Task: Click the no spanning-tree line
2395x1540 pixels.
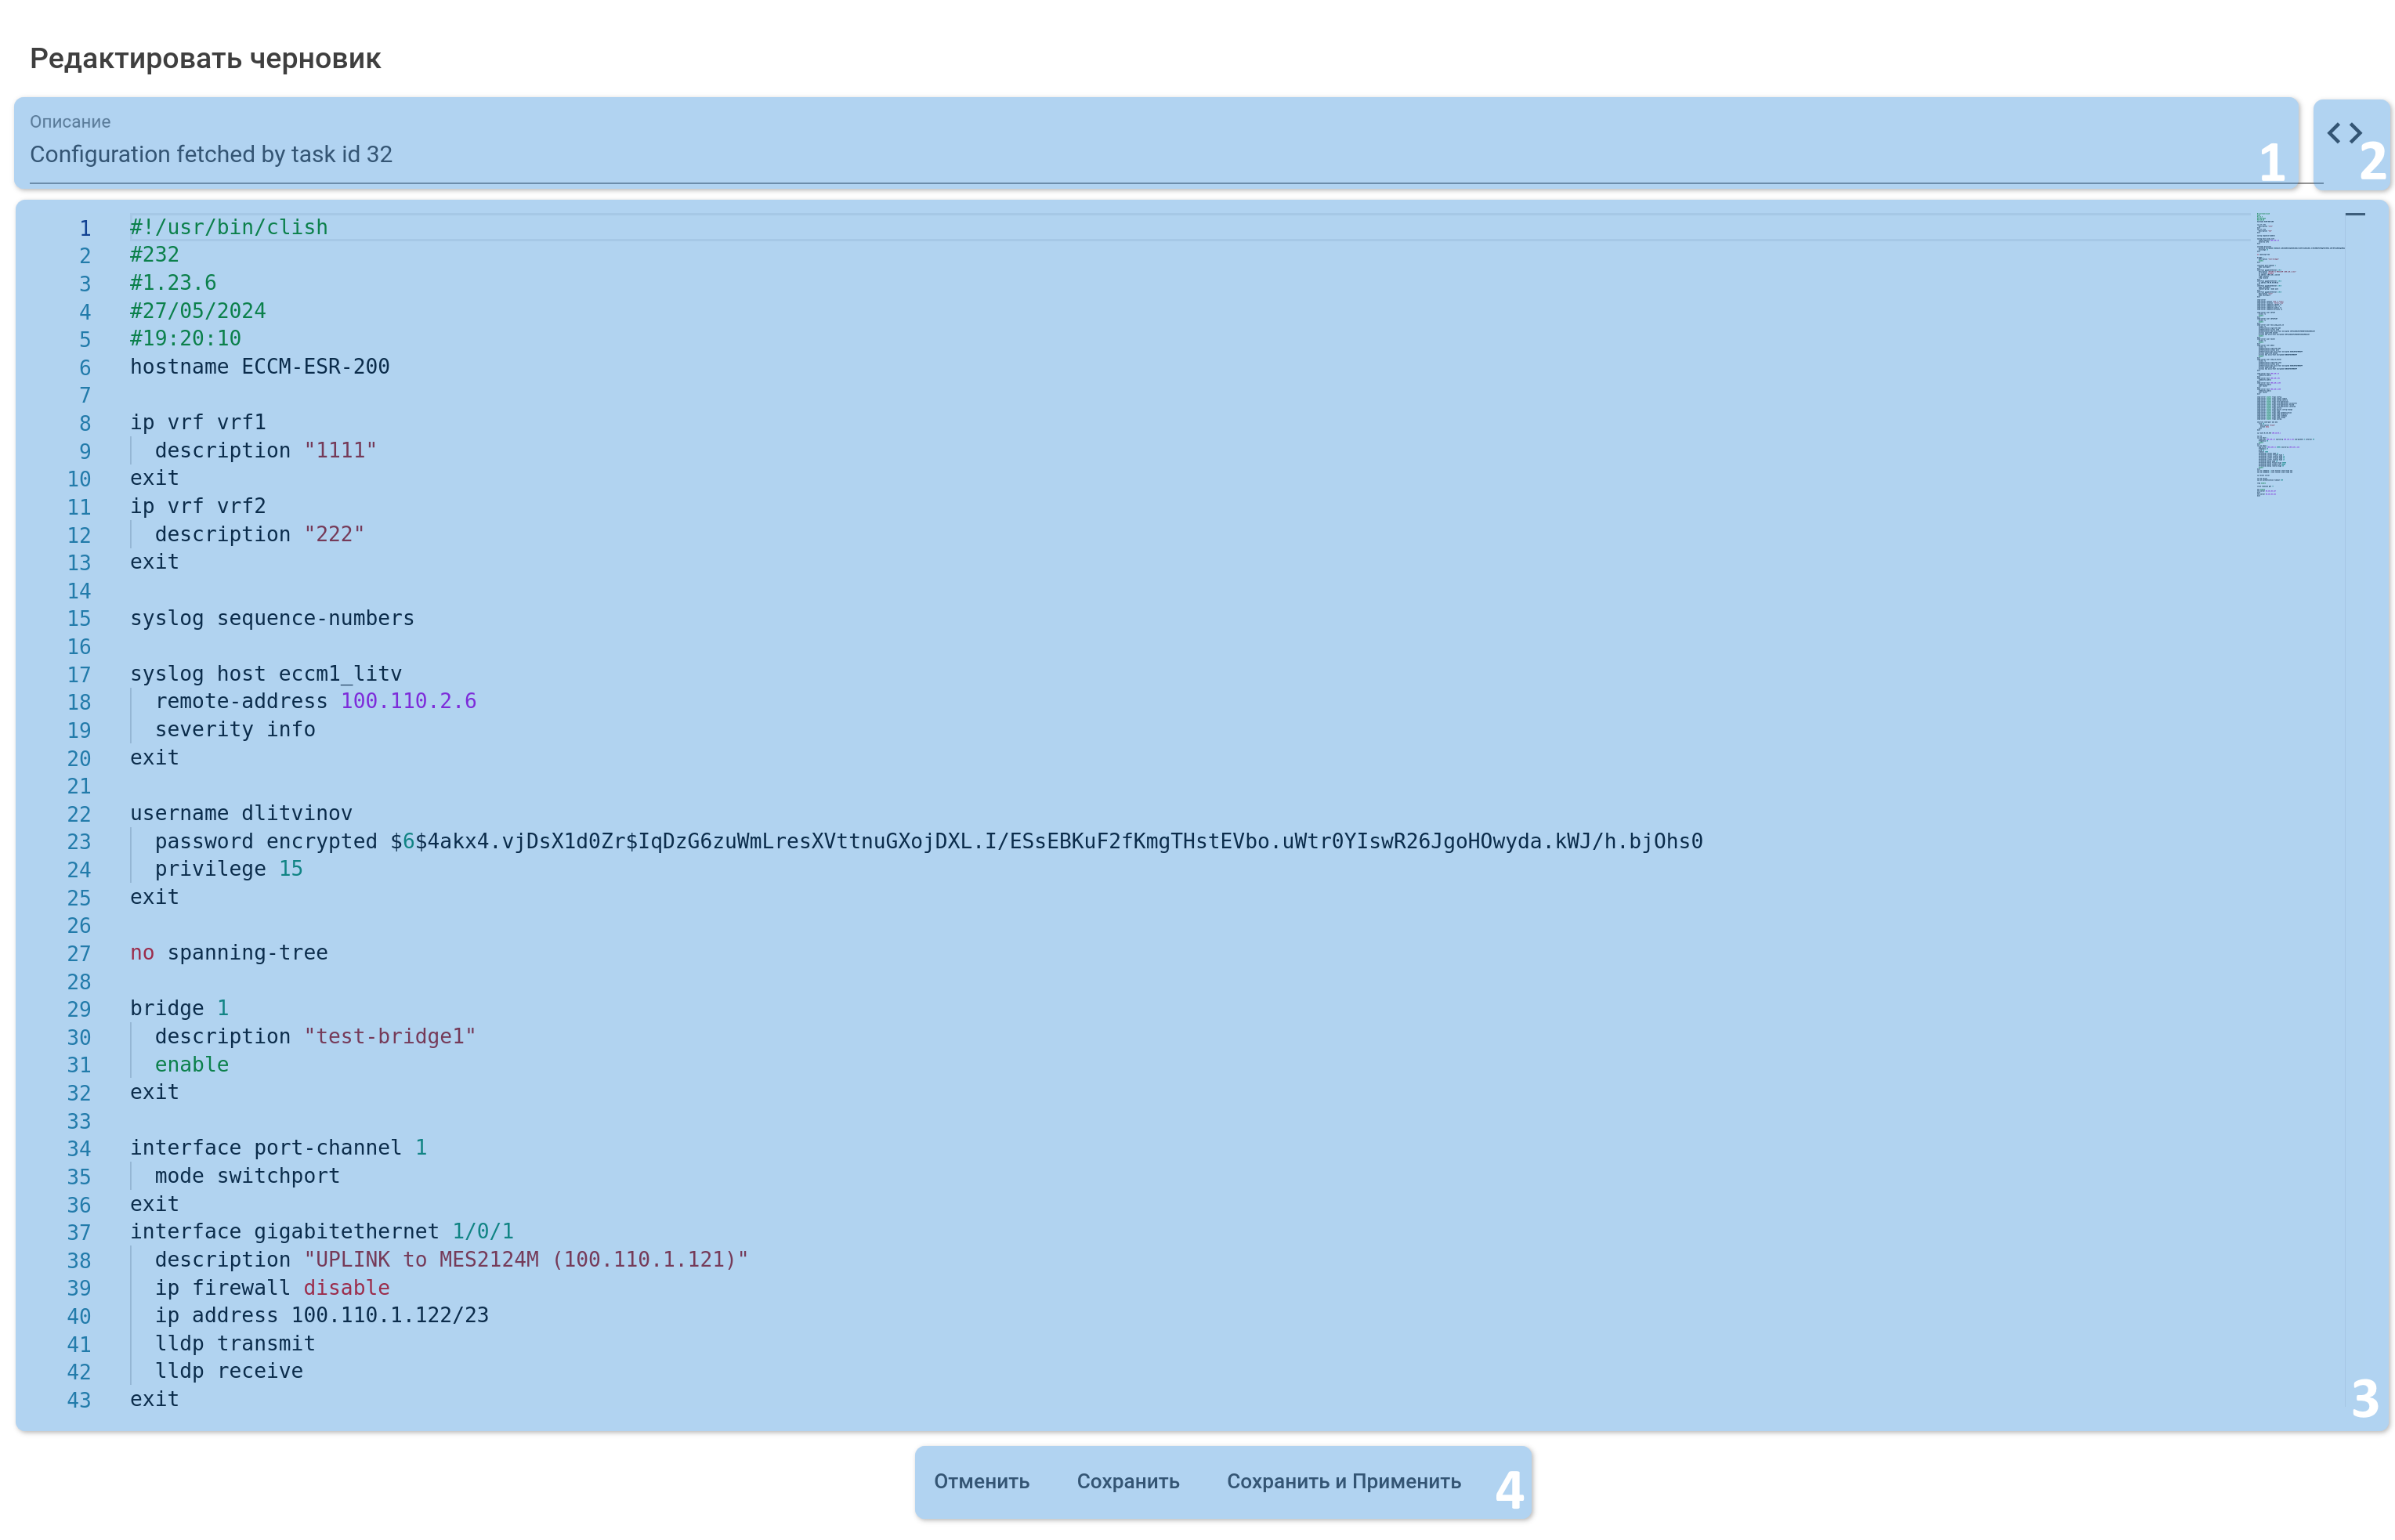Action: point(229,953)
